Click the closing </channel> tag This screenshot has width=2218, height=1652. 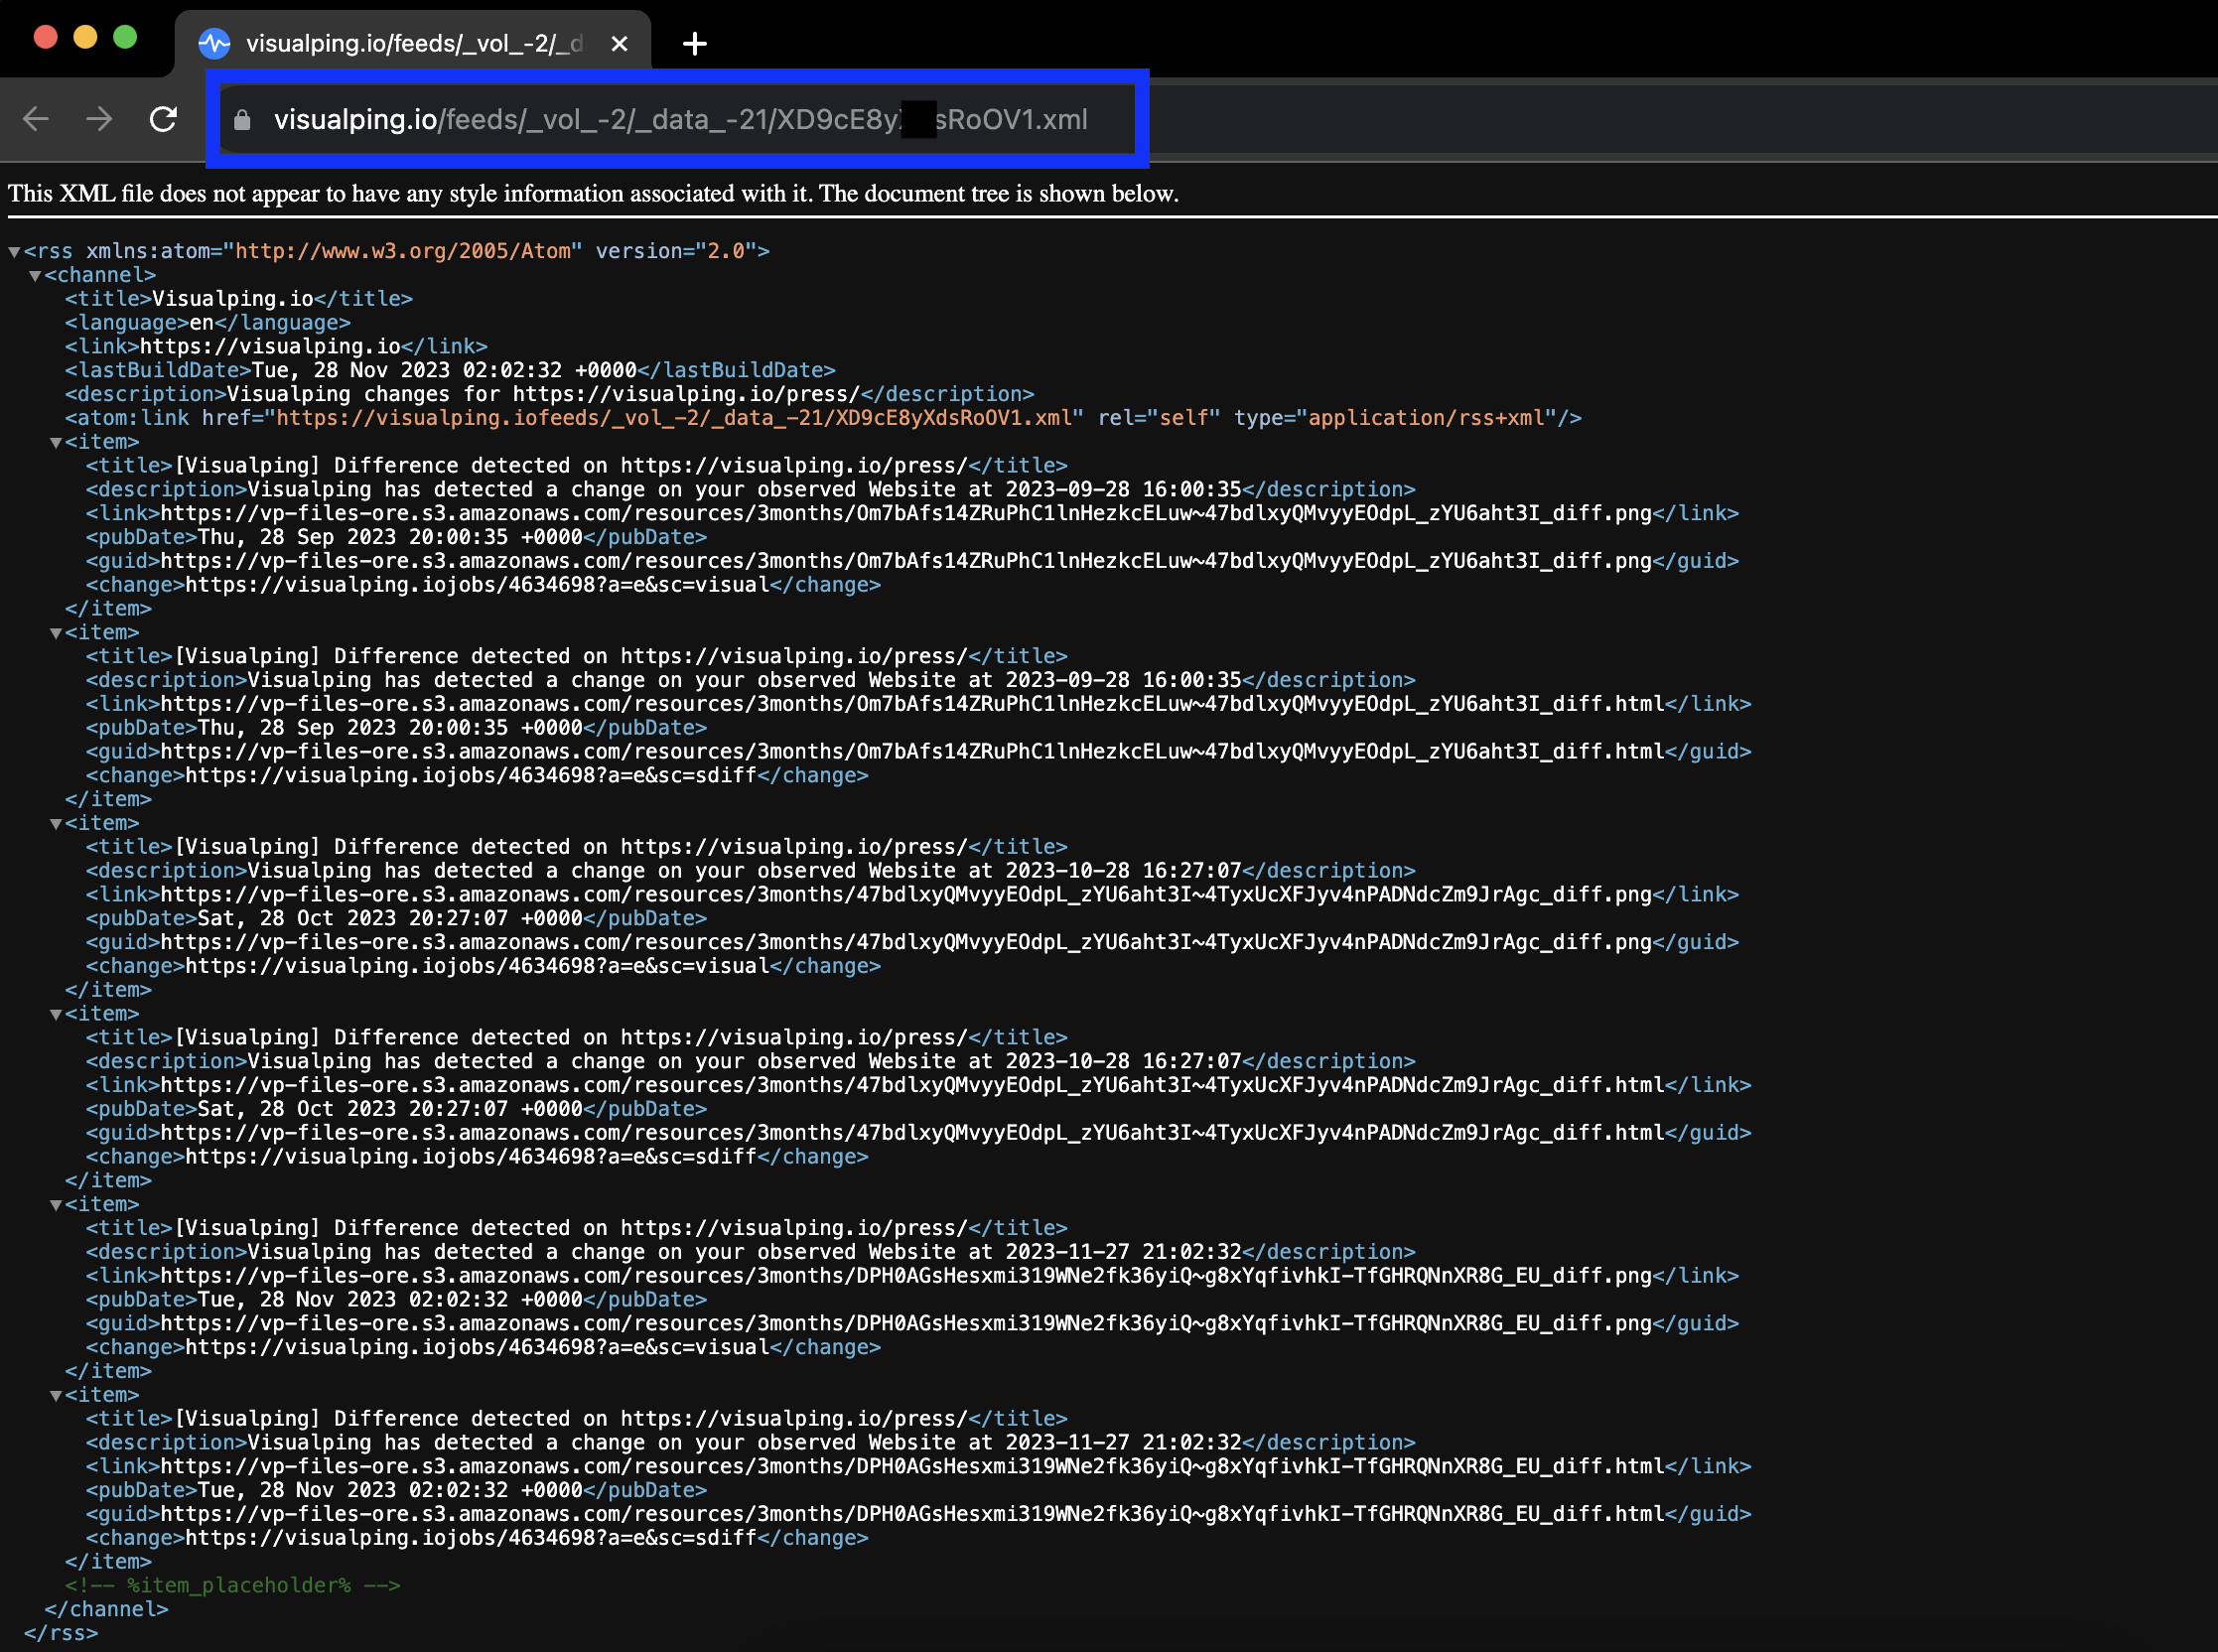(x=106, y=1610)
